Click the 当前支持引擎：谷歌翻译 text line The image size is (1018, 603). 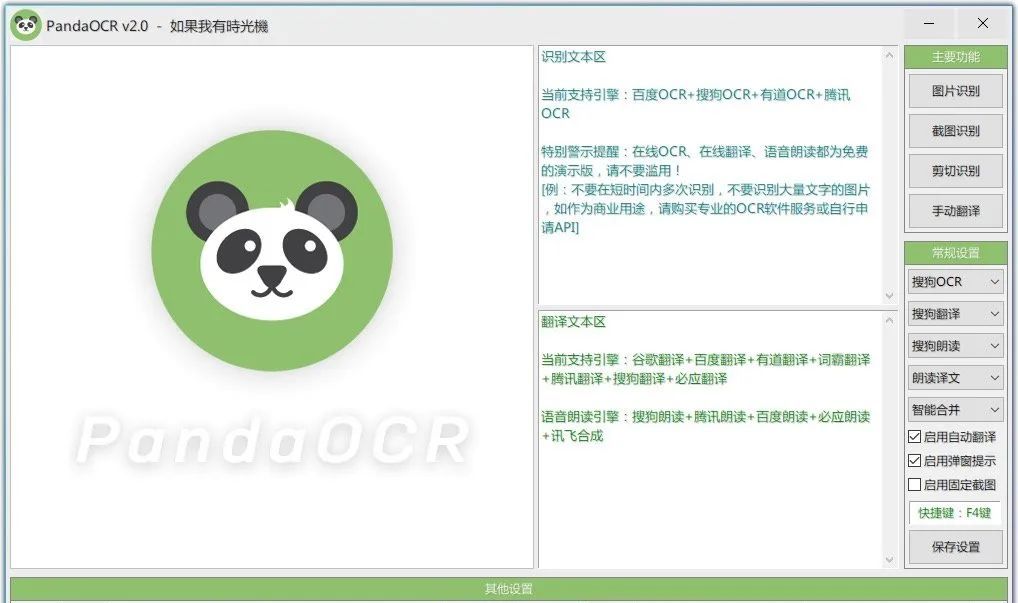(x=706, y=369)
